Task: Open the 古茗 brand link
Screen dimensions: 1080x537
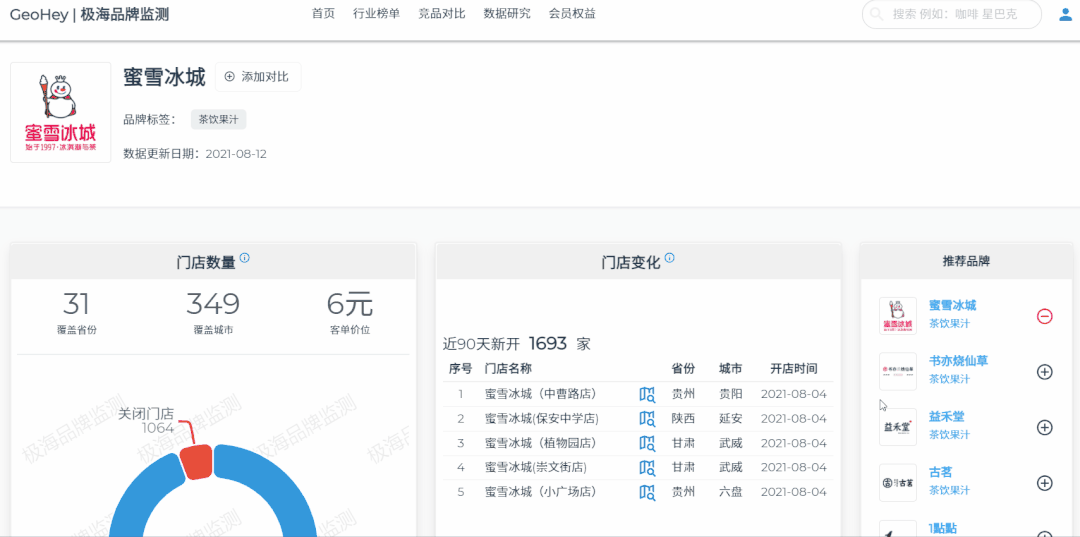Action: click(941, 472)
